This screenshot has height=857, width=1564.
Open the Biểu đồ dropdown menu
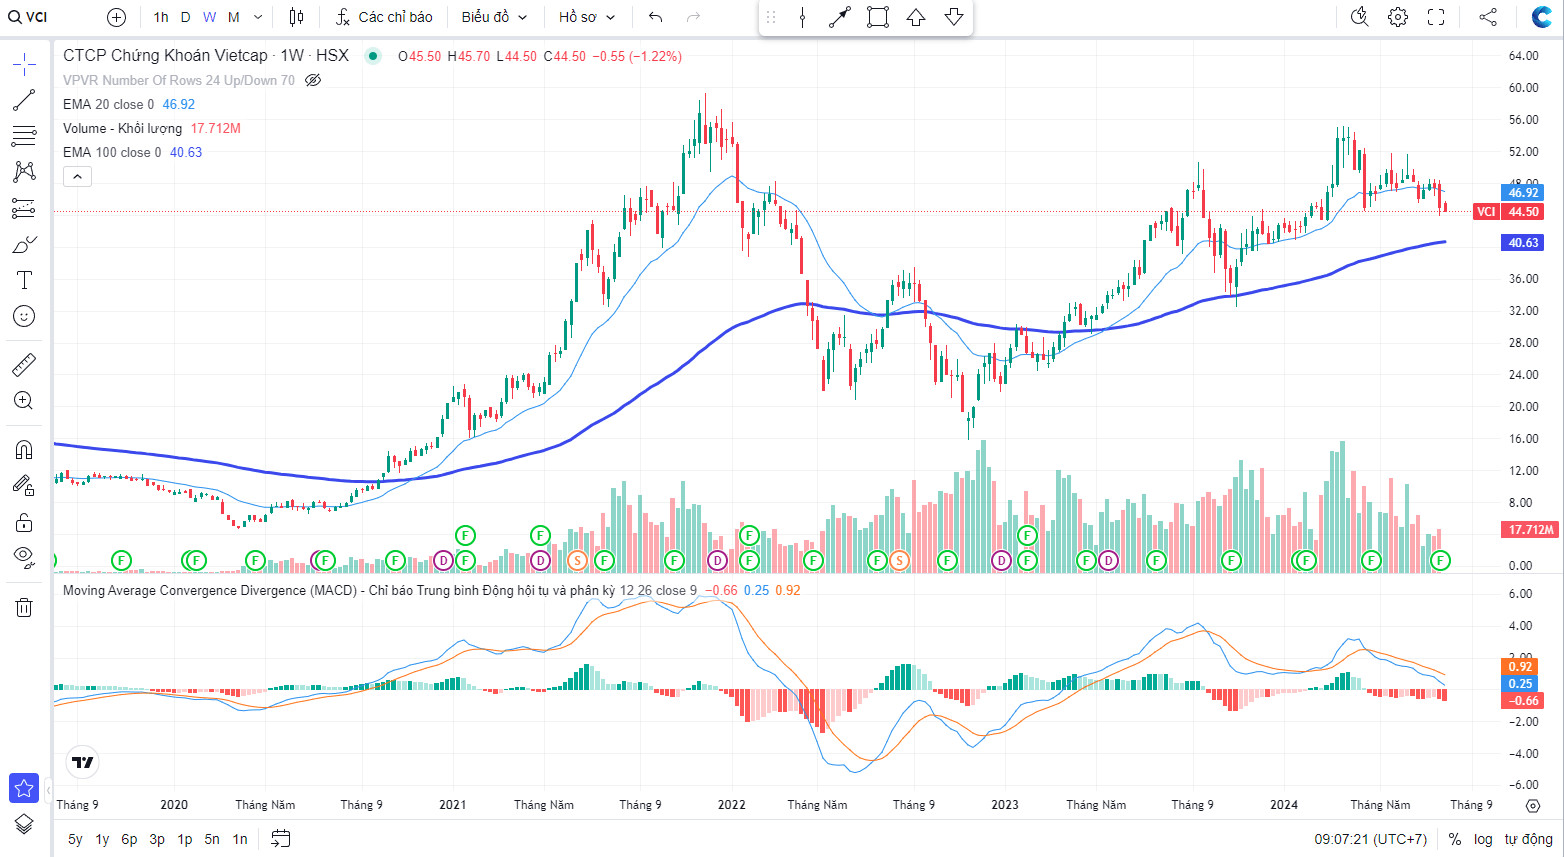point(494,17)
